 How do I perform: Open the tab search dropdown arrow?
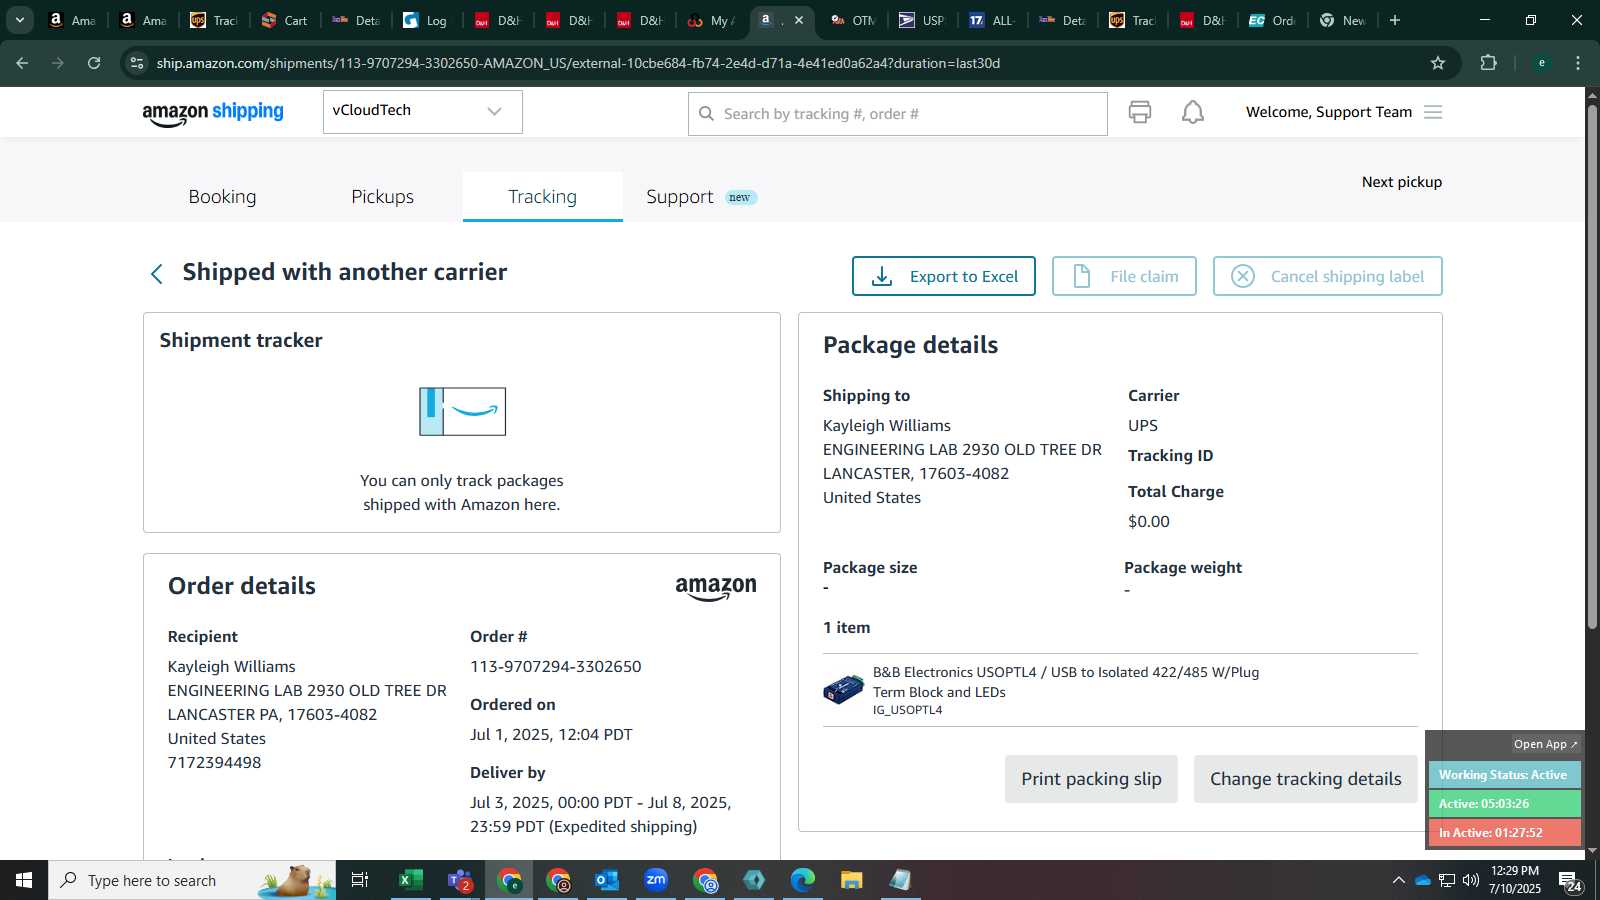[x=20, y=20]
